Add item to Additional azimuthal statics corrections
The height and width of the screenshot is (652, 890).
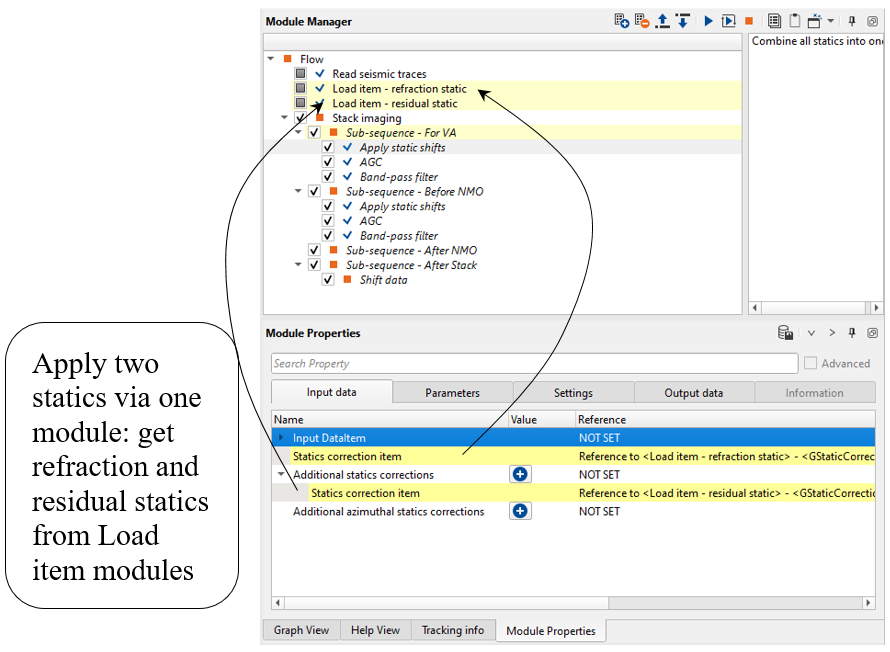tap(520, 511)
